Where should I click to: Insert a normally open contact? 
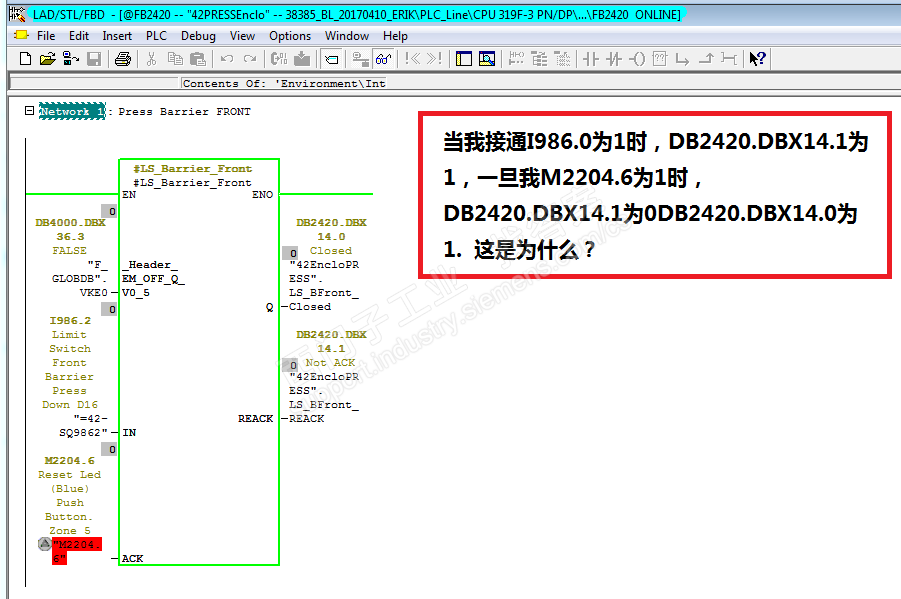coord(591,59)
